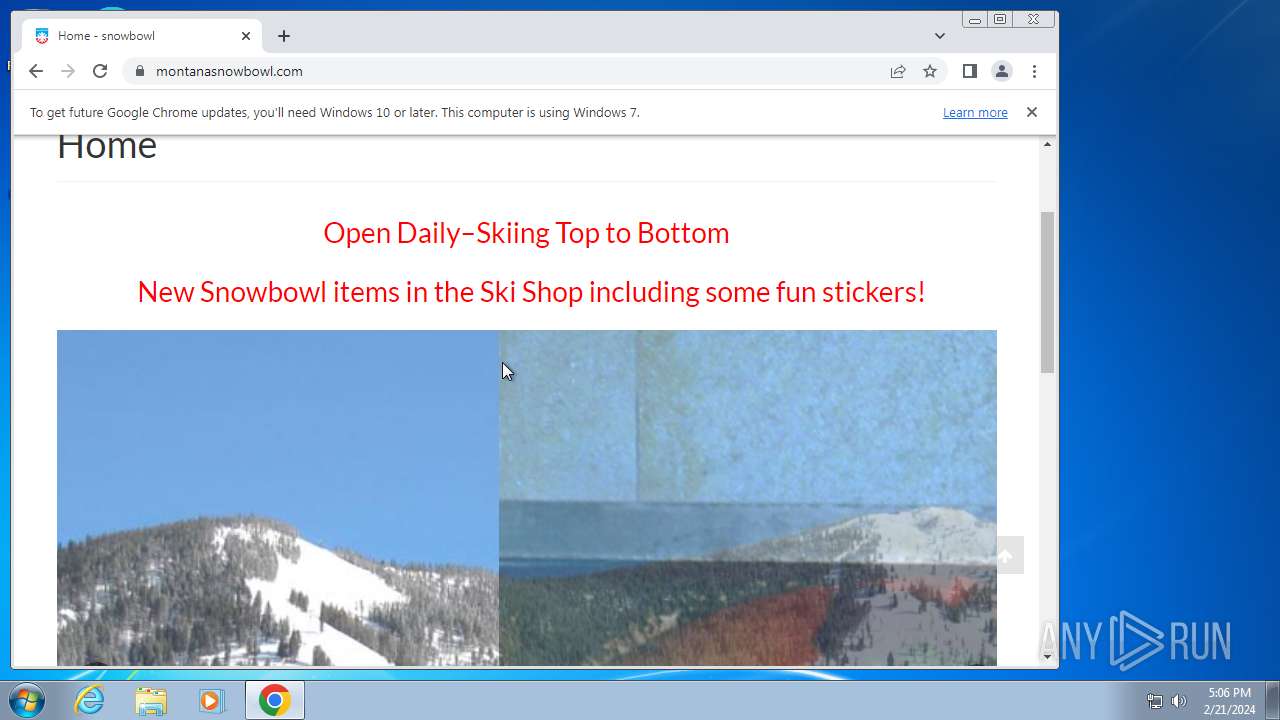This screenshot has height=720, width=1280.
Task: Click 'Open Daily–Skiing Top to Bottom' text
Action: (x=526, y=233)
